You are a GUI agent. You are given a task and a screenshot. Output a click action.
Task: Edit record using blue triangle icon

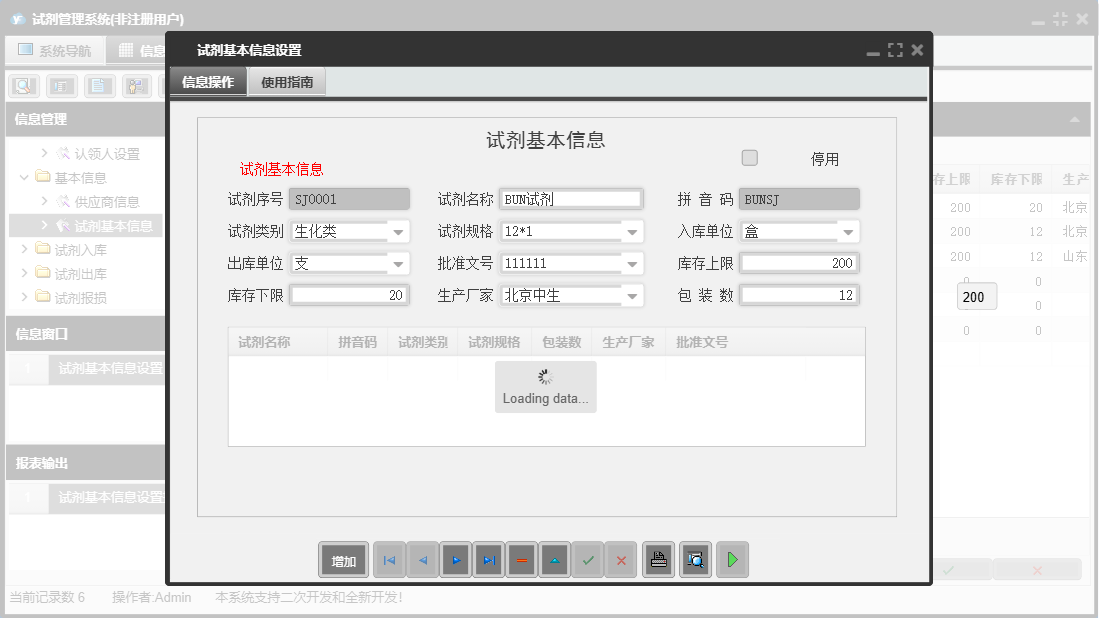coord(554,559)
